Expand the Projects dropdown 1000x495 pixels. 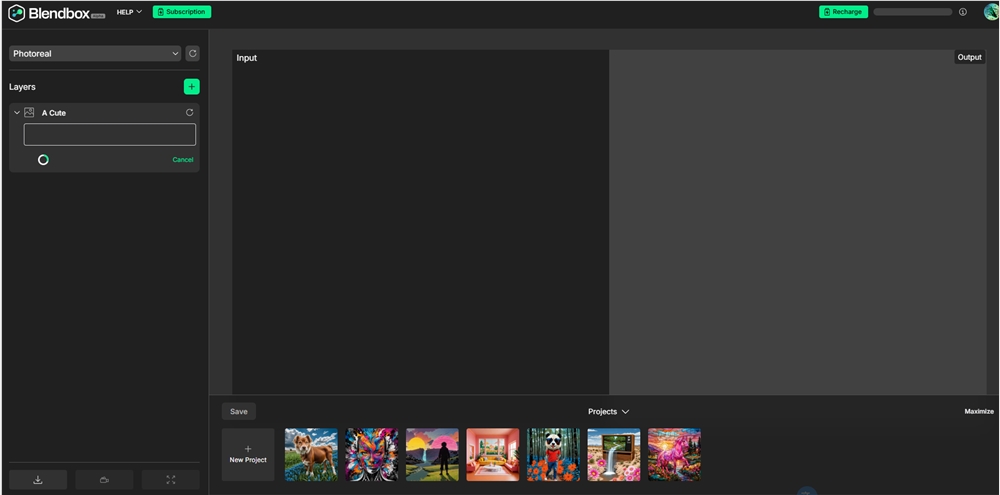(608, 411)
